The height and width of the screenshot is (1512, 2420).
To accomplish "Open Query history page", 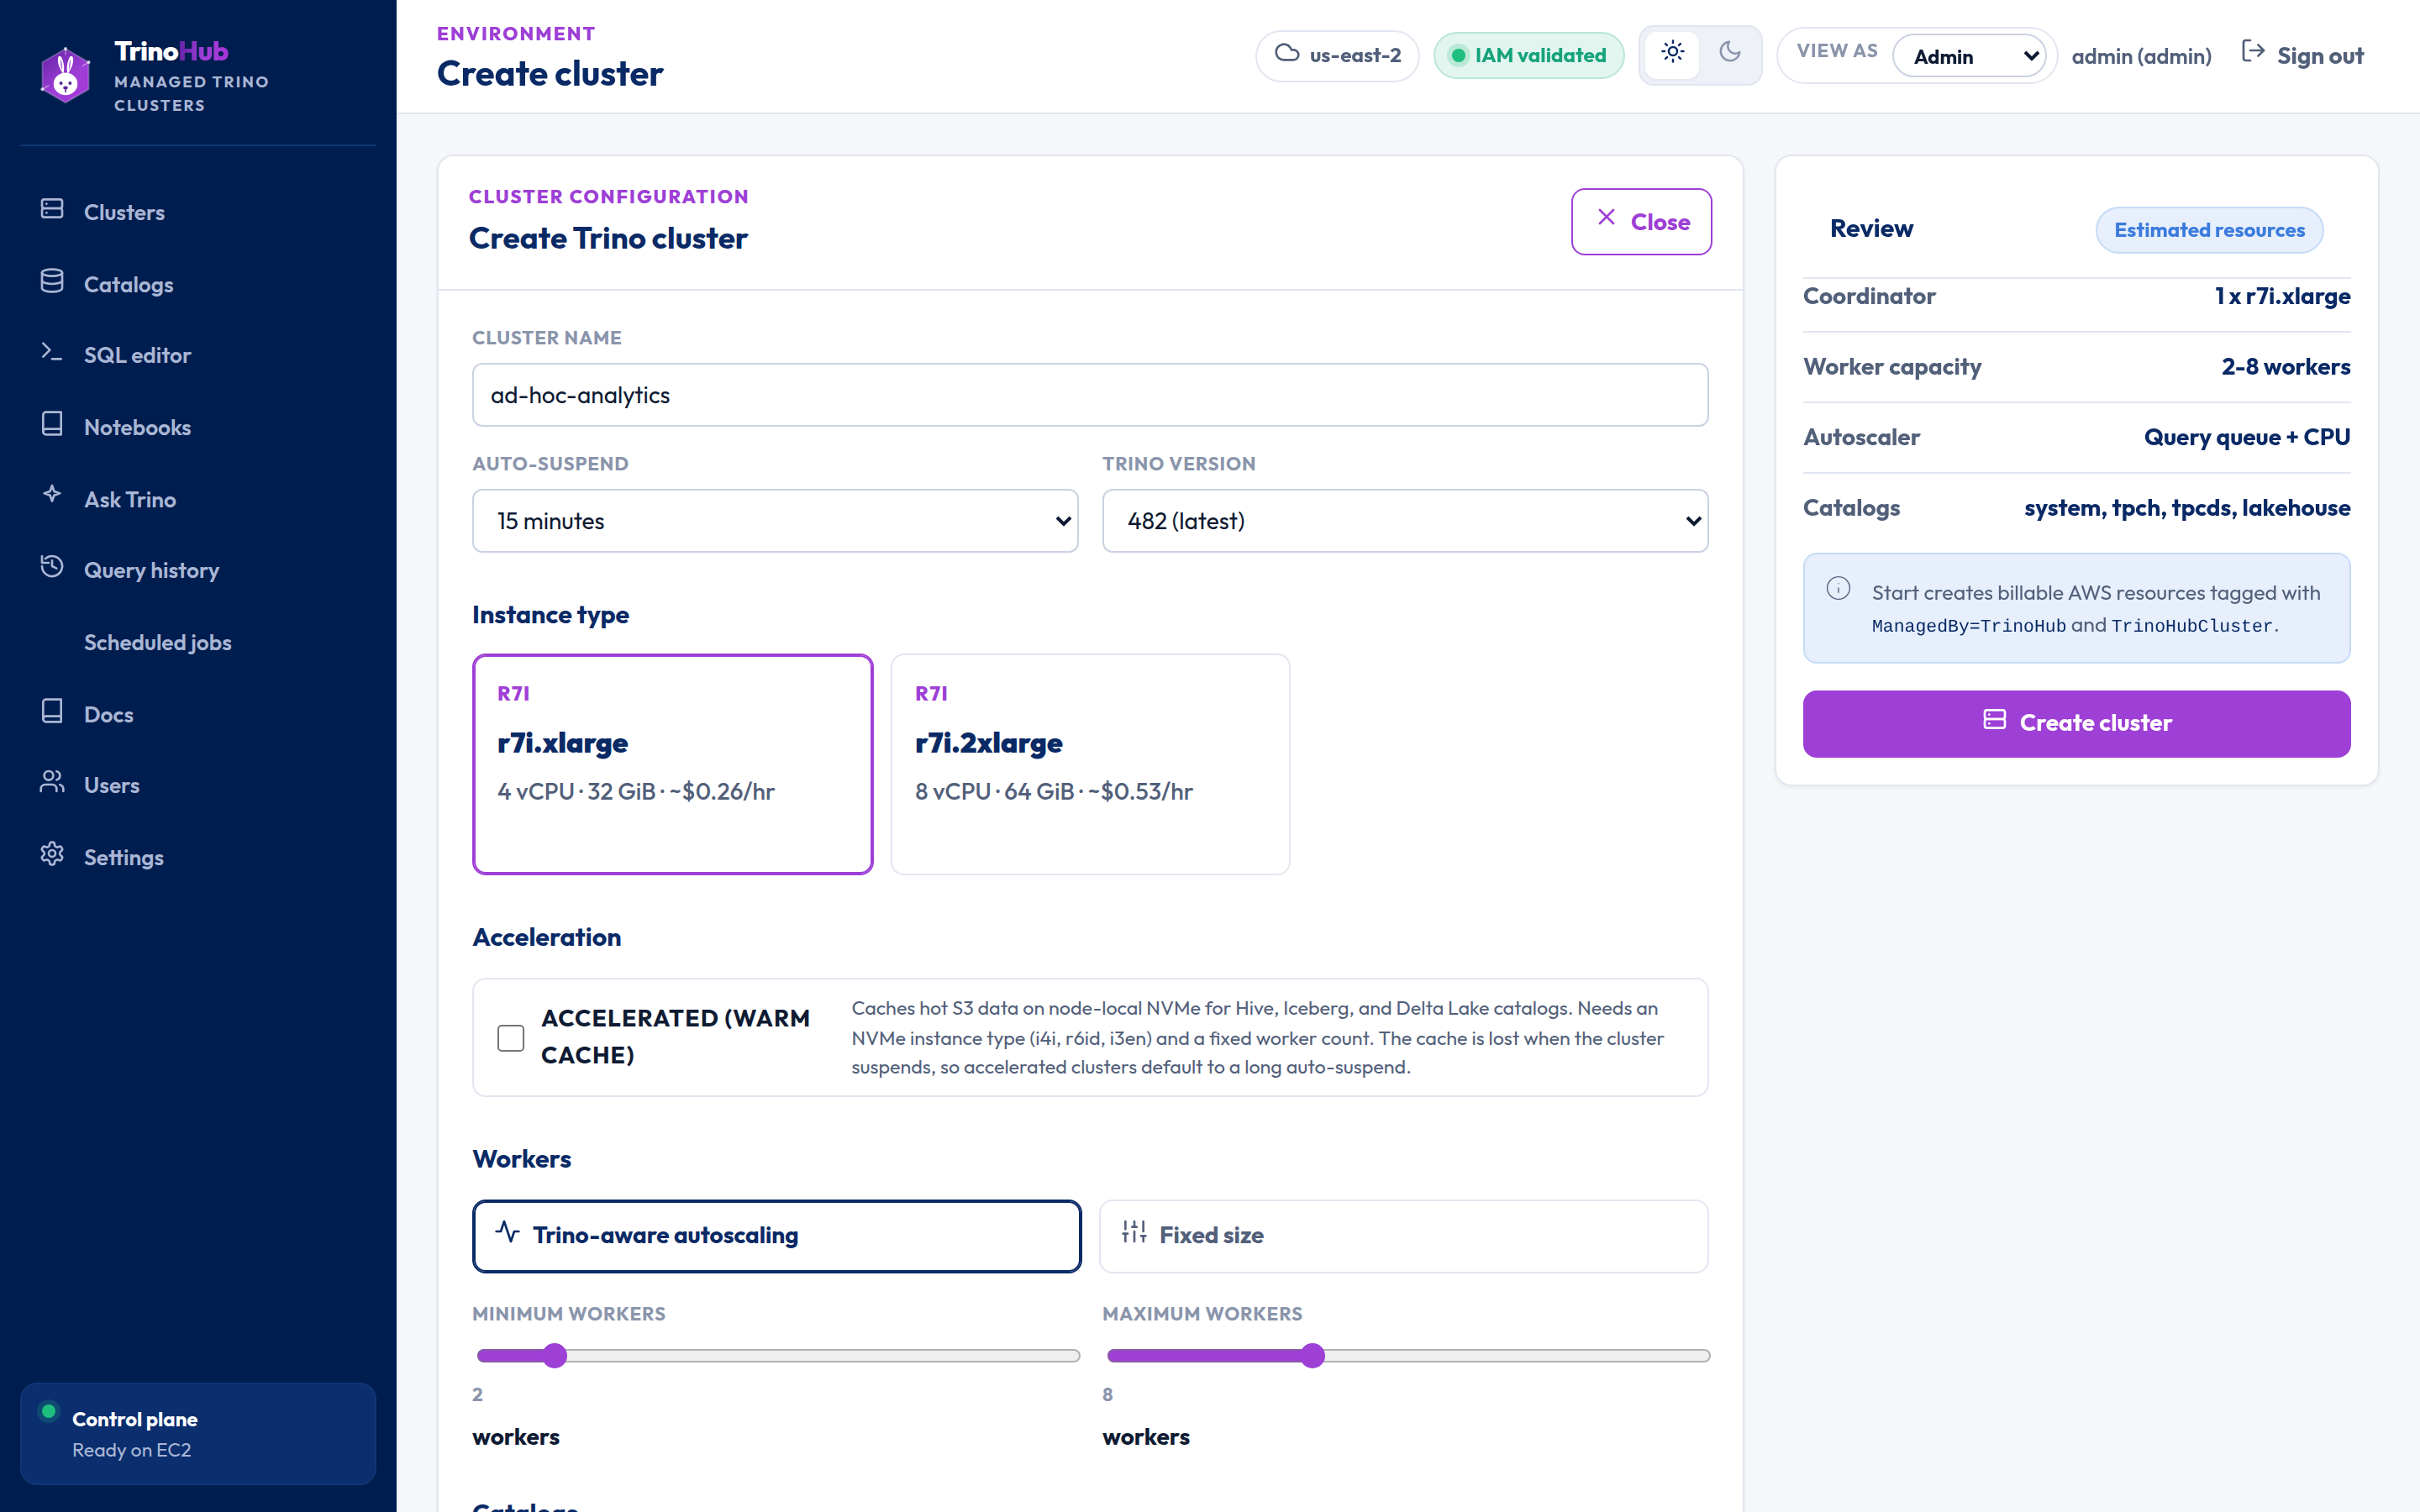I will pos(198,570).
